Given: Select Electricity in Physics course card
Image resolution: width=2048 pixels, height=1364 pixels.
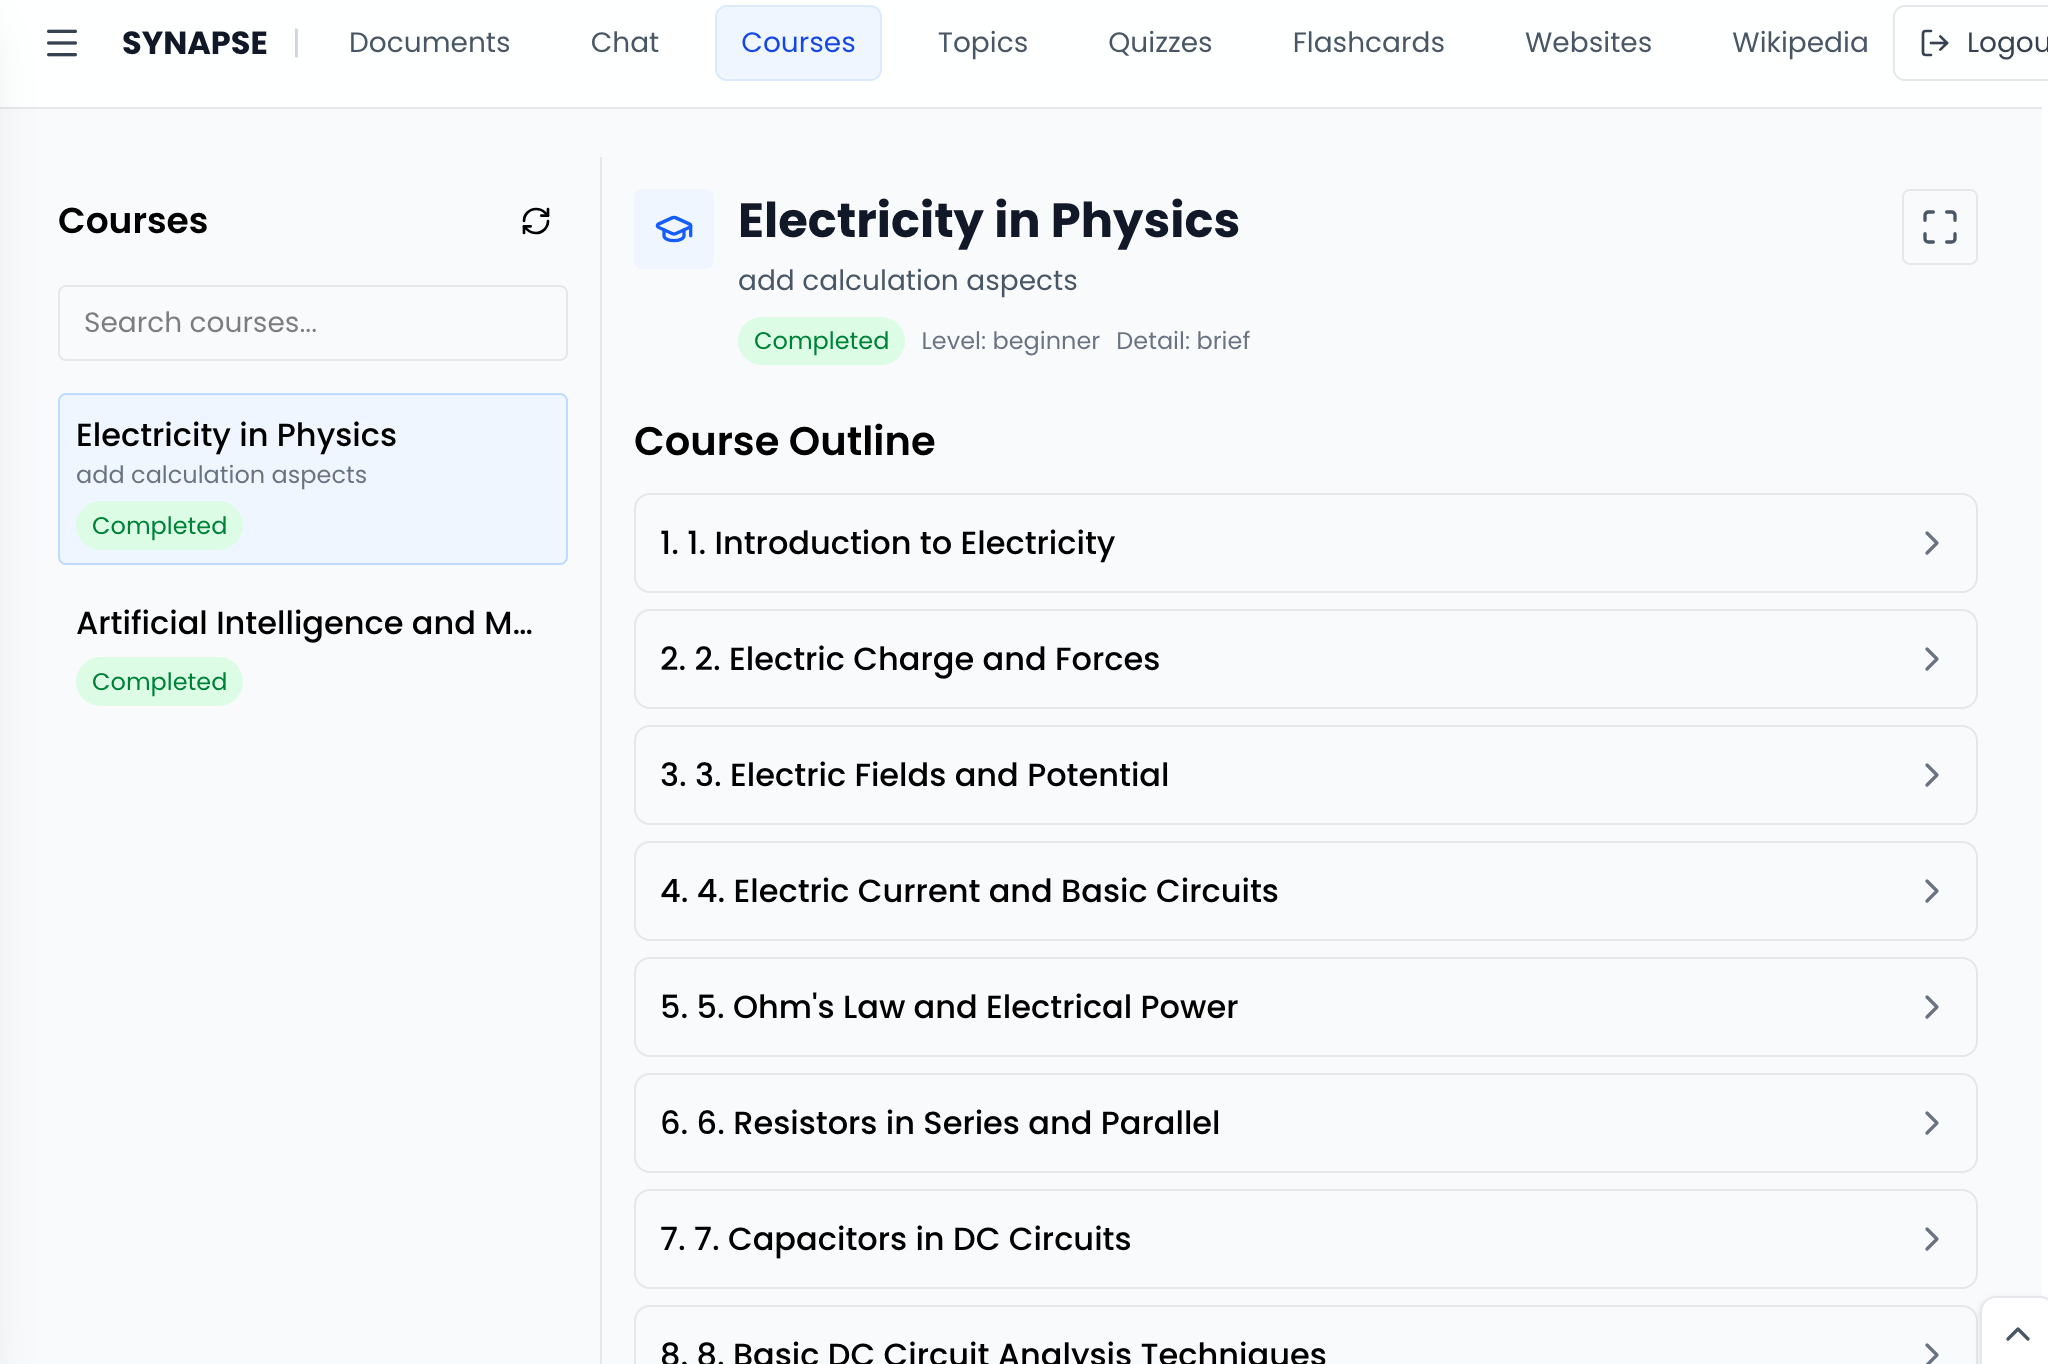Looking at the screenshot, I should click(x=312, y=478).
